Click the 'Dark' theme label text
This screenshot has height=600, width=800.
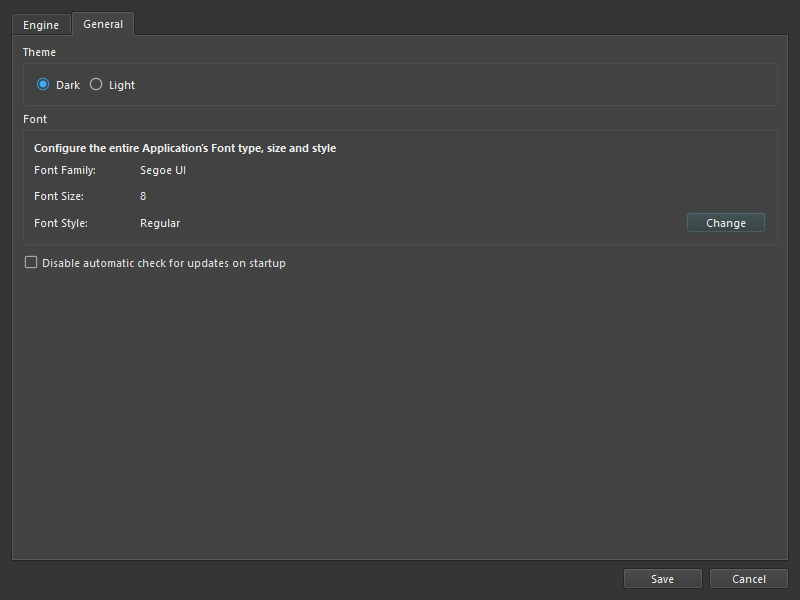pyautogui.click(x=68, y=85)
